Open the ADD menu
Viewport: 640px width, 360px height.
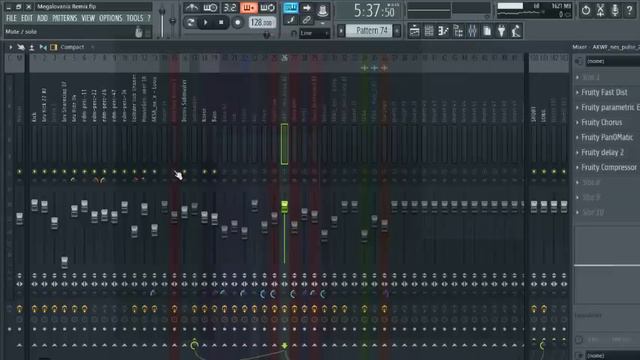click(42, 18)
